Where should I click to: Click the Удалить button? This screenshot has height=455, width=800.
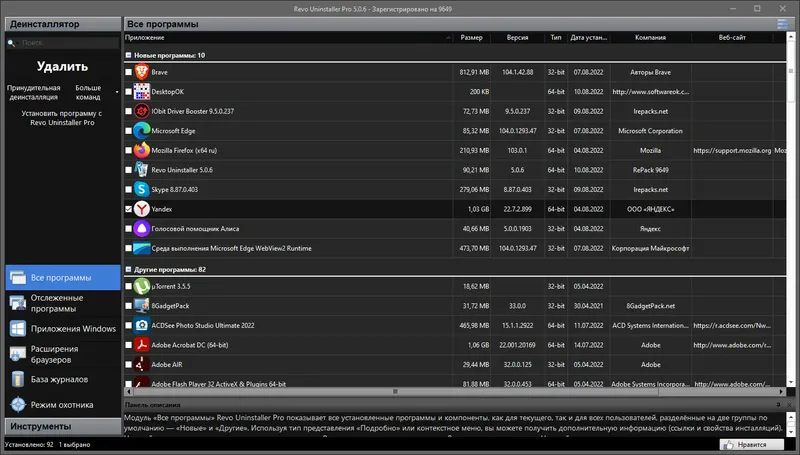pos(62,66)
